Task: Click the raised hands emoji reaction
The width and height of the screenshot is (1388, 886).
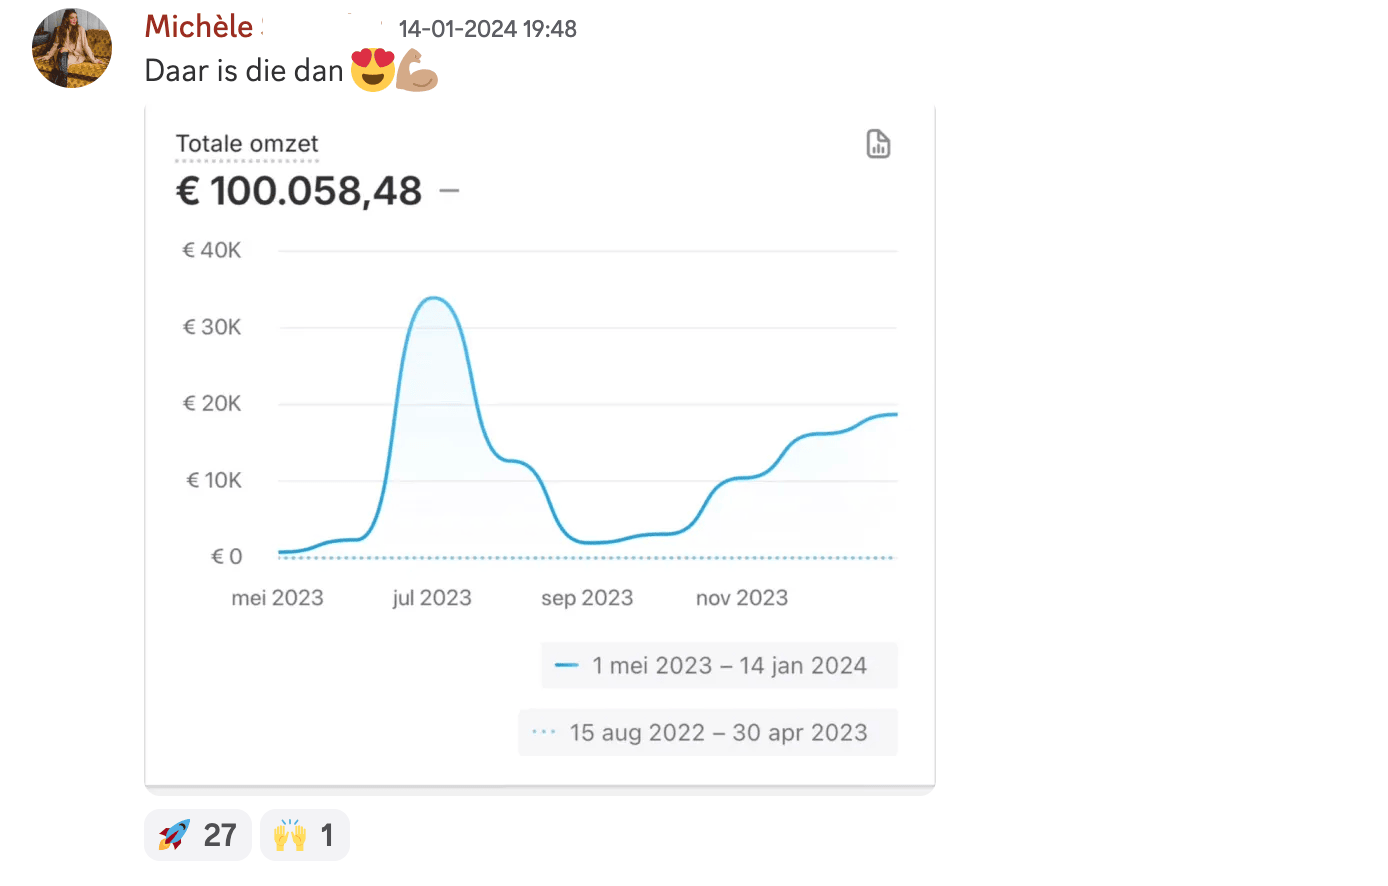Action: [304, 835]
